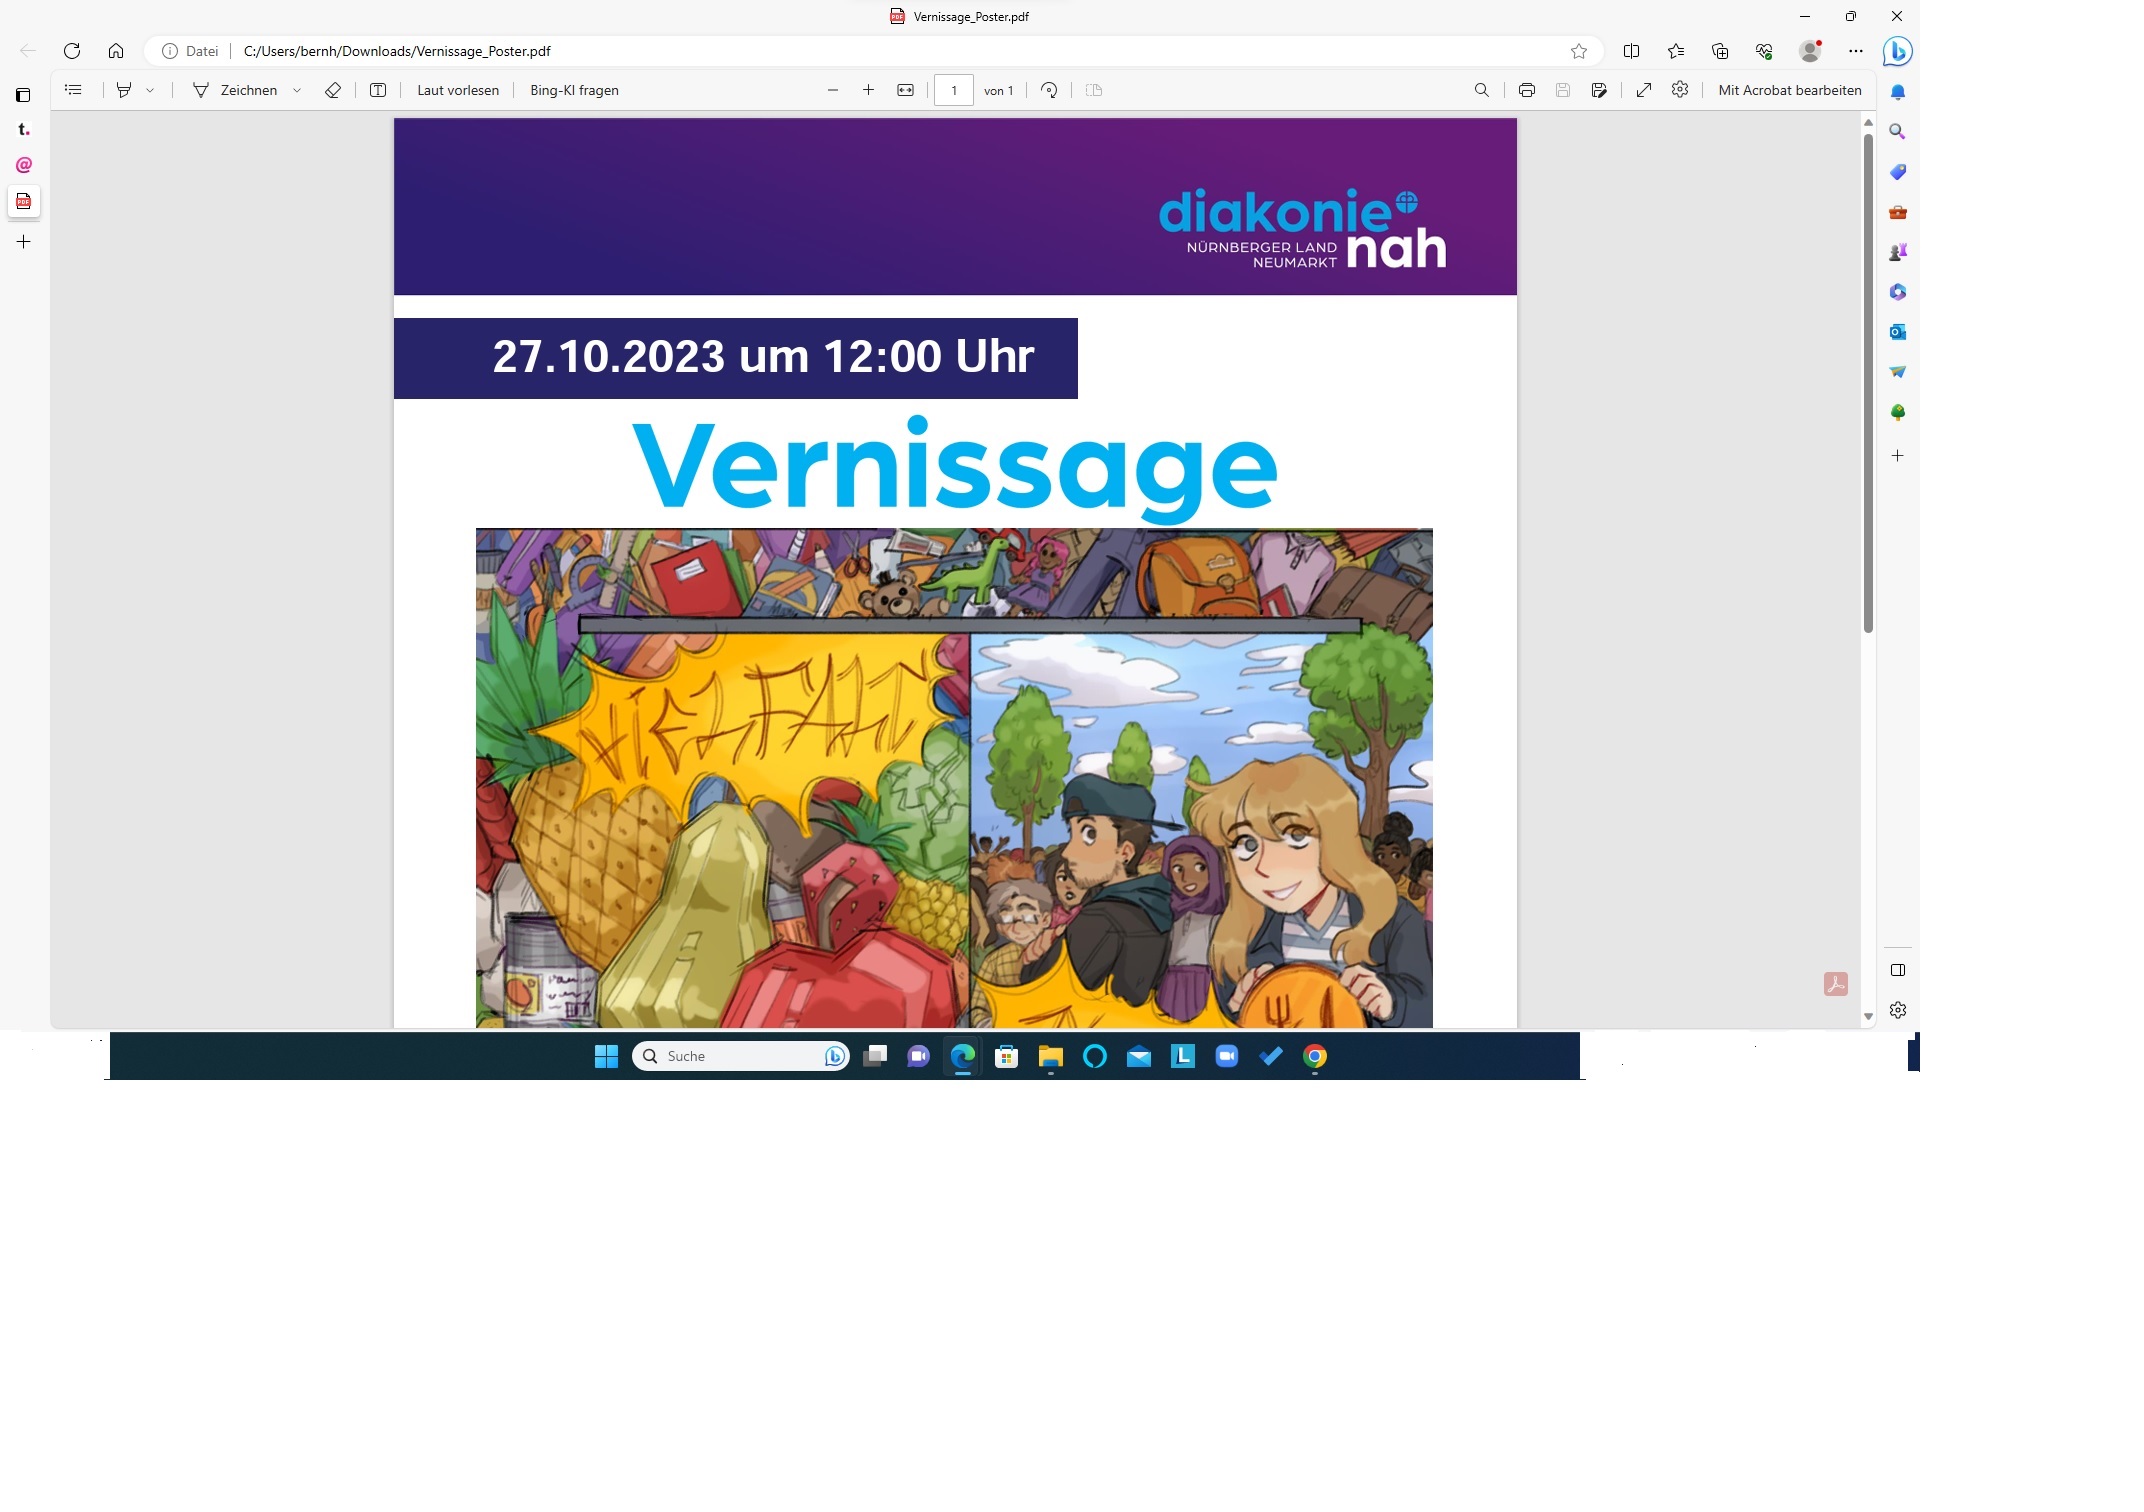This screenshot has width=2144, height=1512.
Task: Click Bing-KI fragen button
Action: [x=574, y=90]
